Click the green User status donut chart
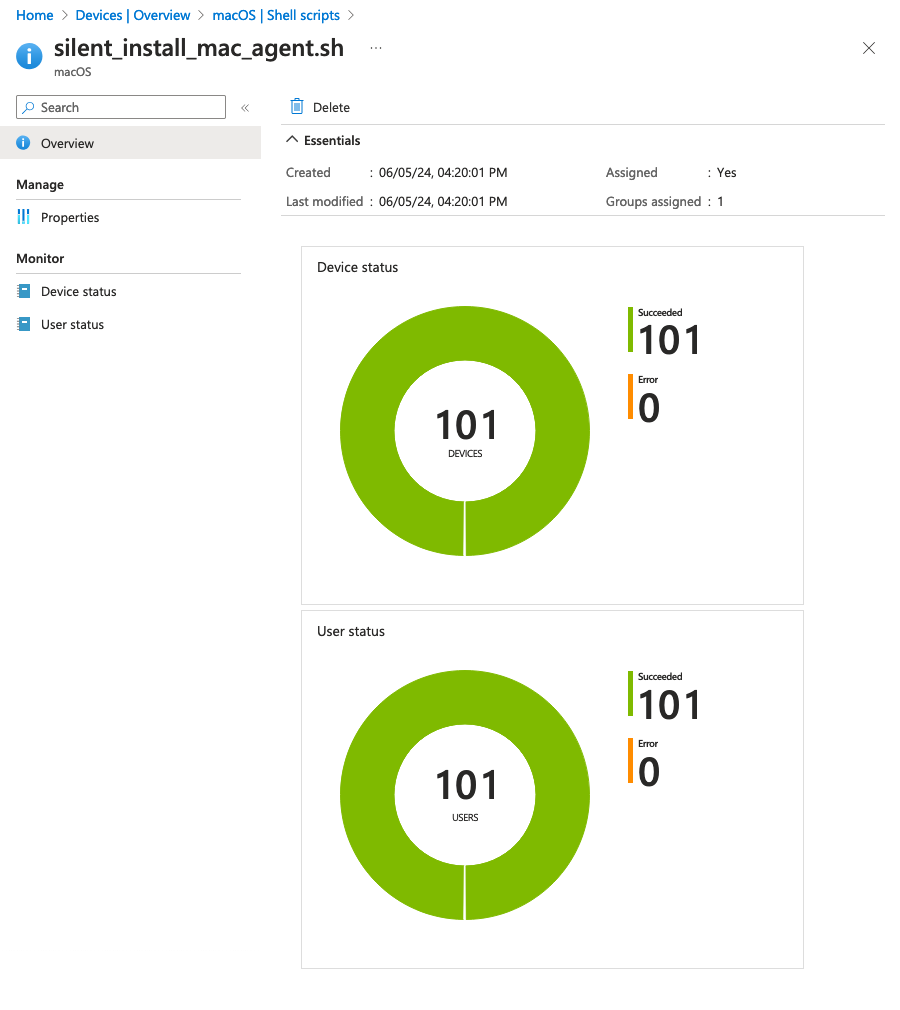Image resolution: width=900 pixels, height=1010 pixels. click(365, 795)
